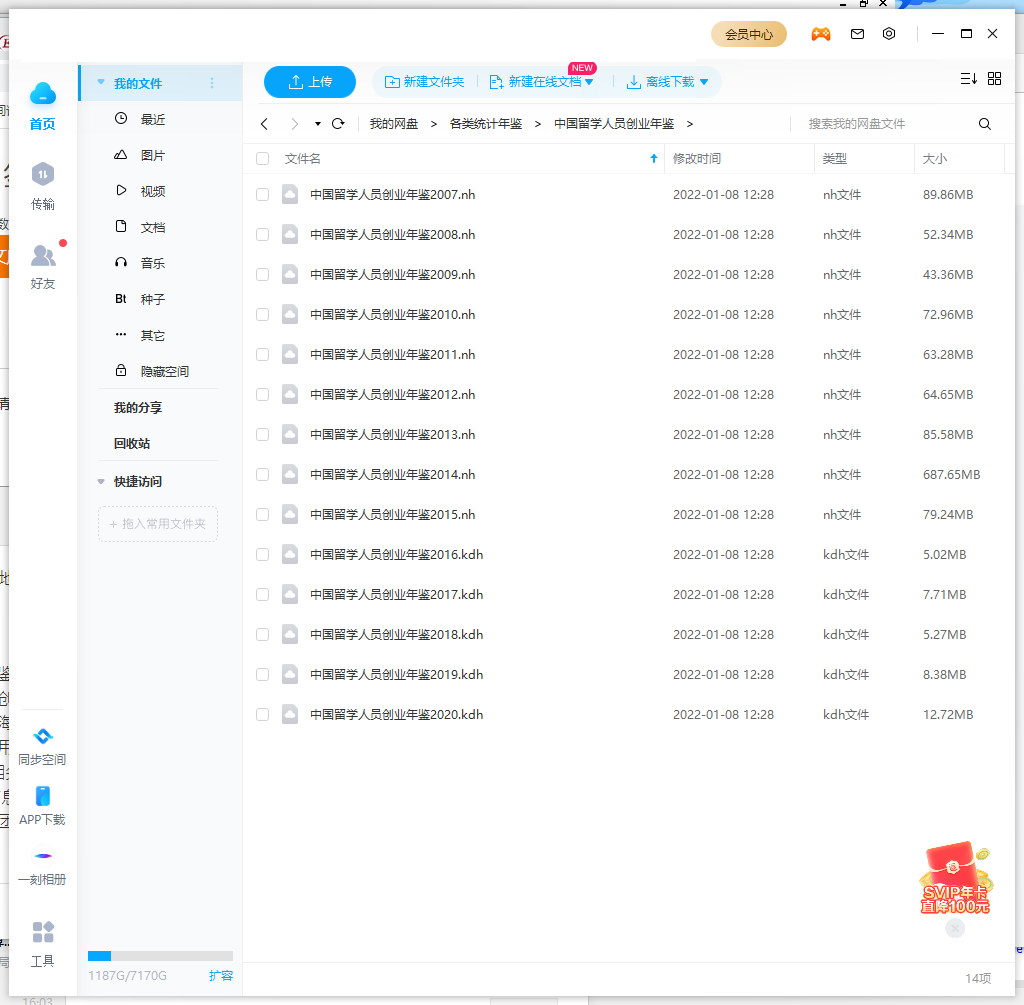Viewport: 1024px width, 1005px height.
Task: Click the APP下载 phone icon
Action: tap(42, 796)
